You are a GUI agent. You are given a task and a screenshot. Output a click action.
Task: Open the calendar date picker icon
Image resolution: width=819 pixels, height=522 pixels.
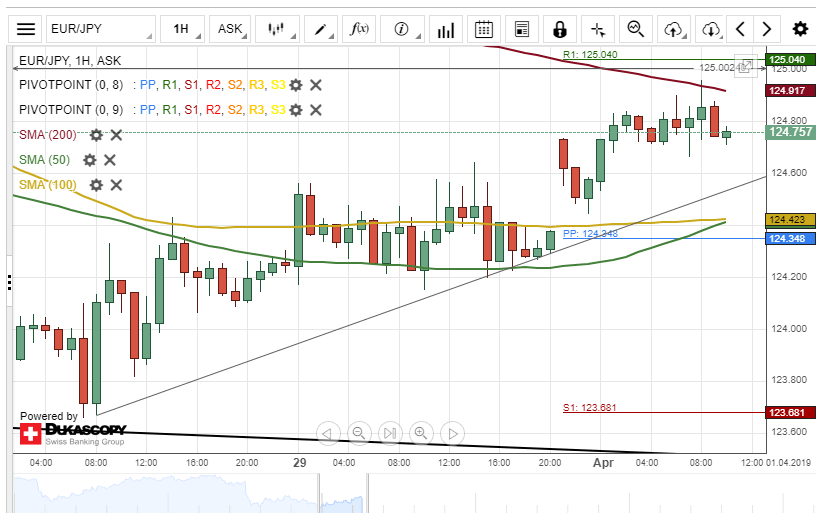(484, 29)
